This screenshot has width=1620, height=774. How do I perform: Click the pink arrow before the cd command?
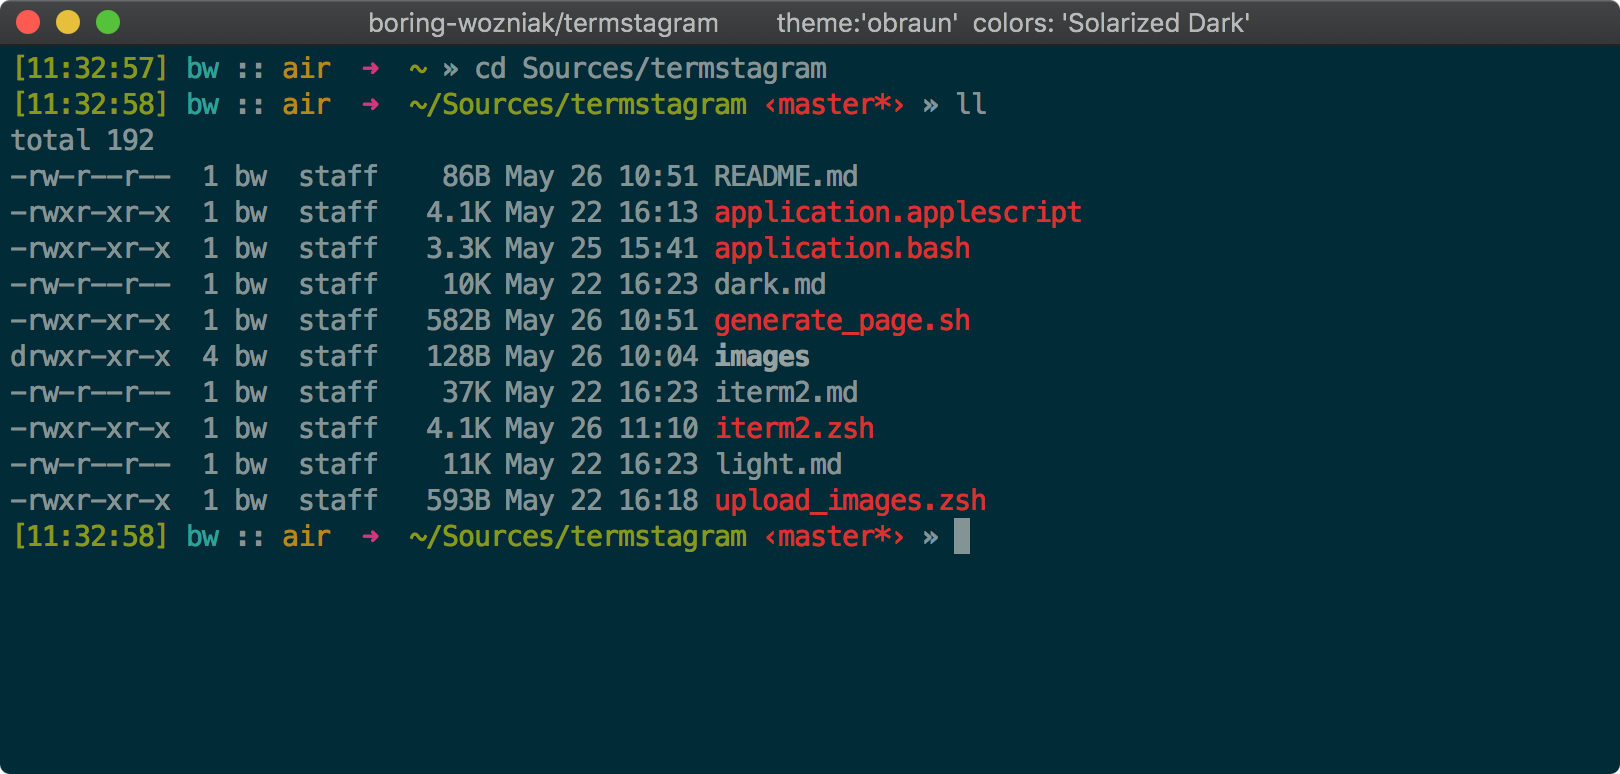coord(370,69)
